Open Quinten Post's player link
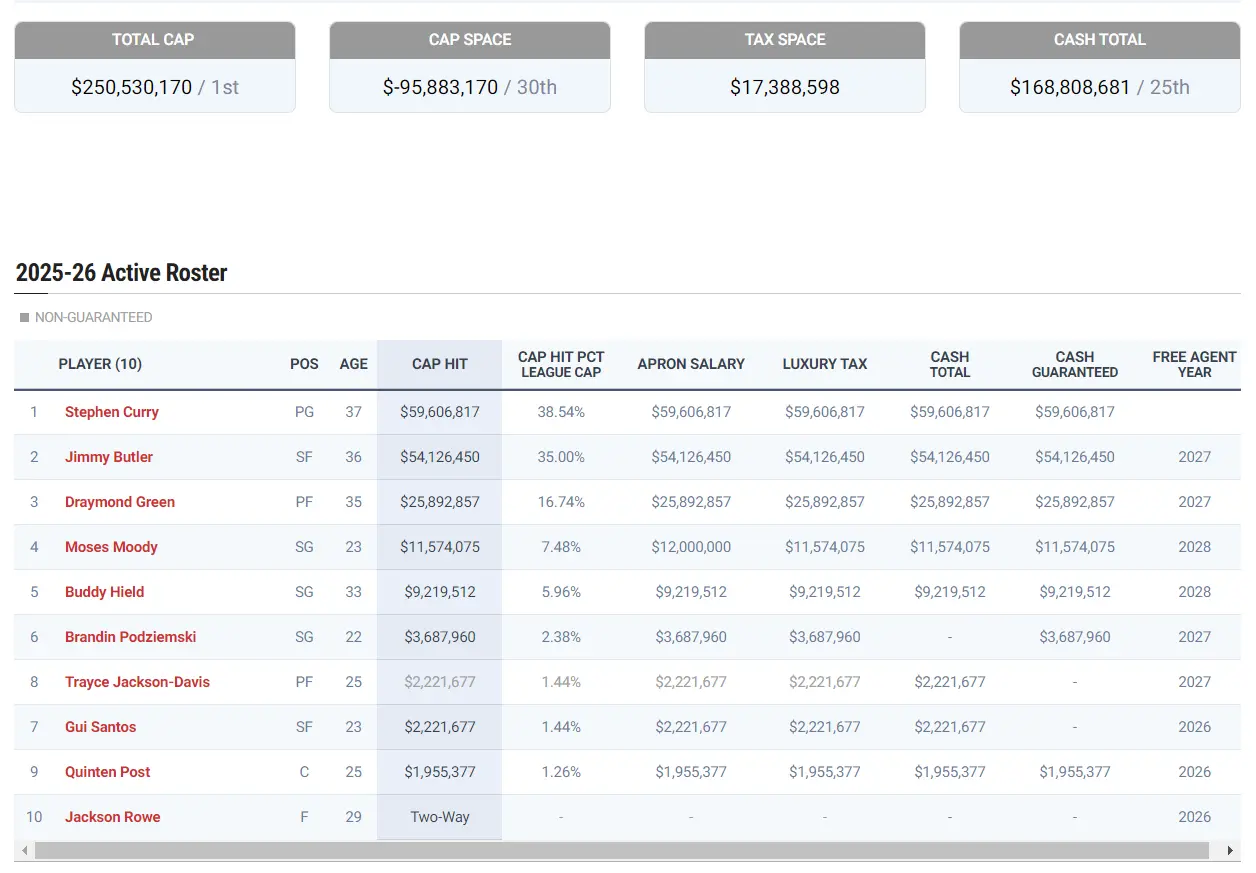This screenshot has width=1256, height=873. tap(108, 772)
